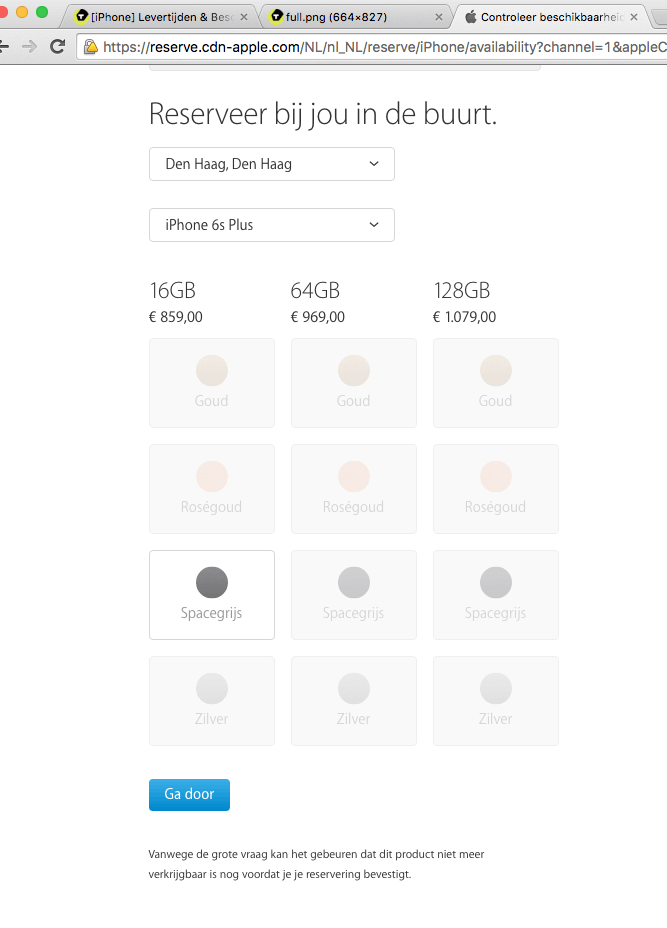Close the full.png tab
This screenshot has height=928, width=667.
[x=439, y=17]
